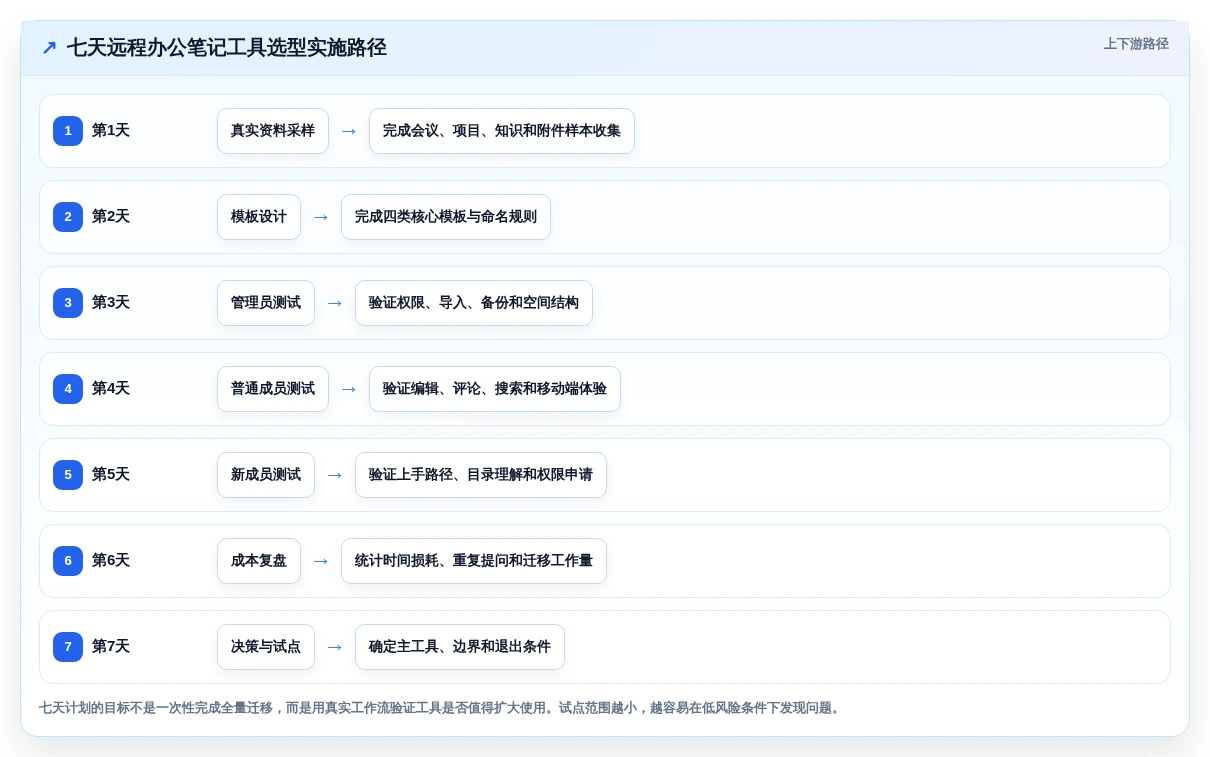Select step number badge 4
This screenshot has width=1210, height=757.
click(68, 389)
